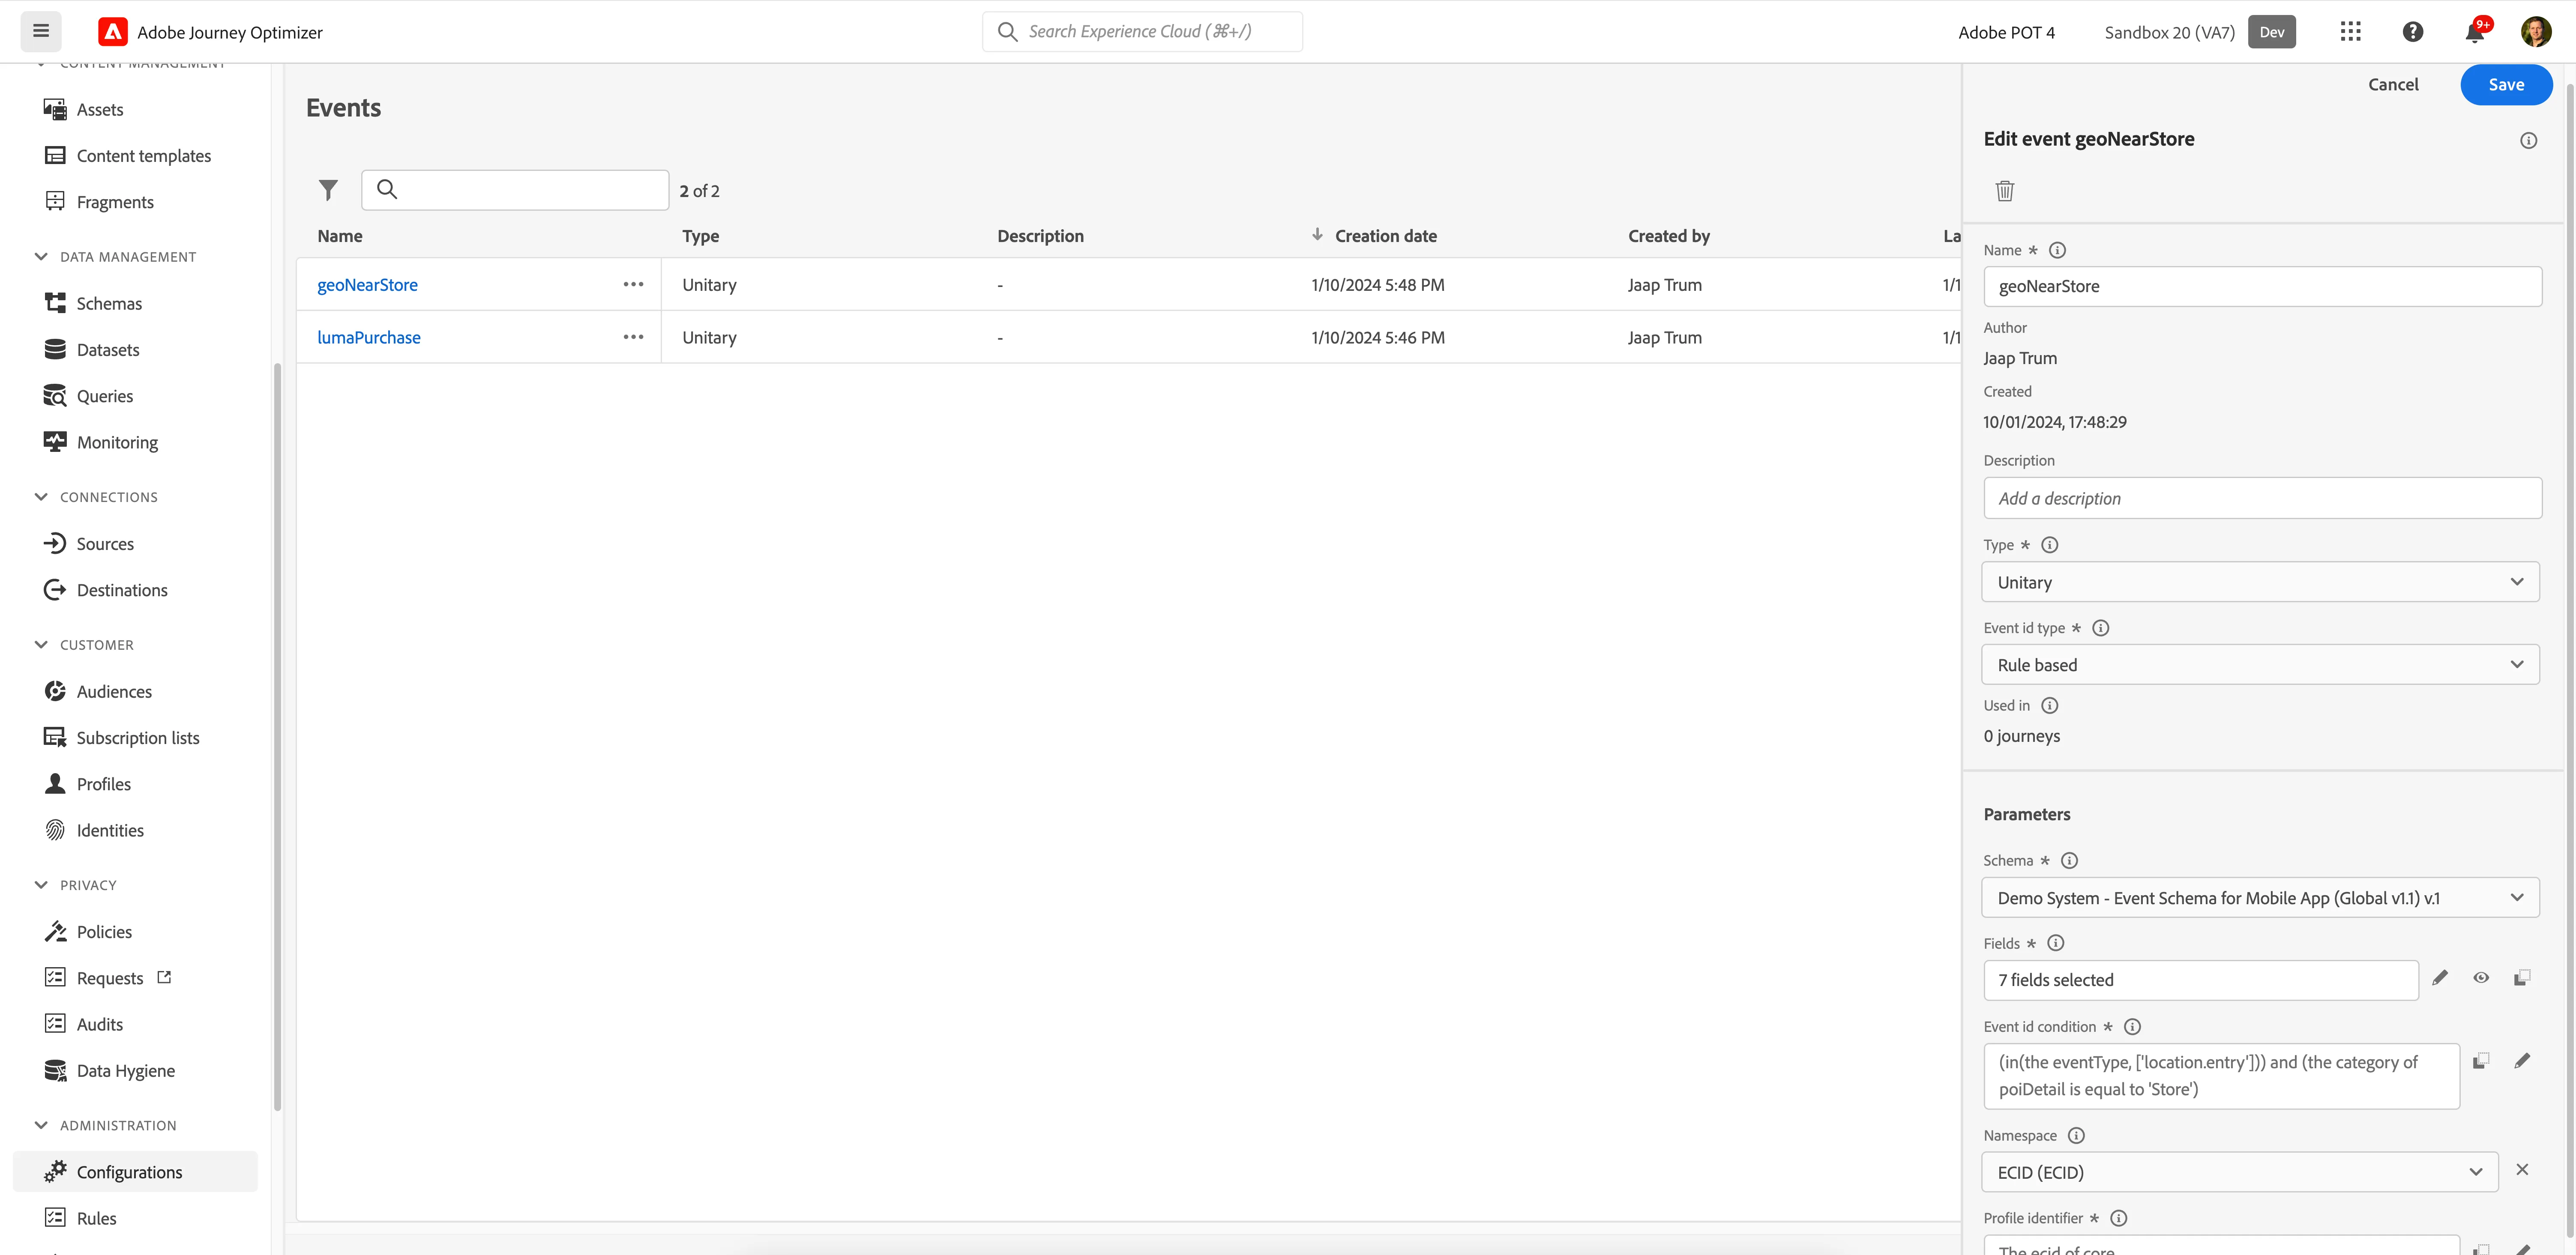Click the events search box

(515, 190)
